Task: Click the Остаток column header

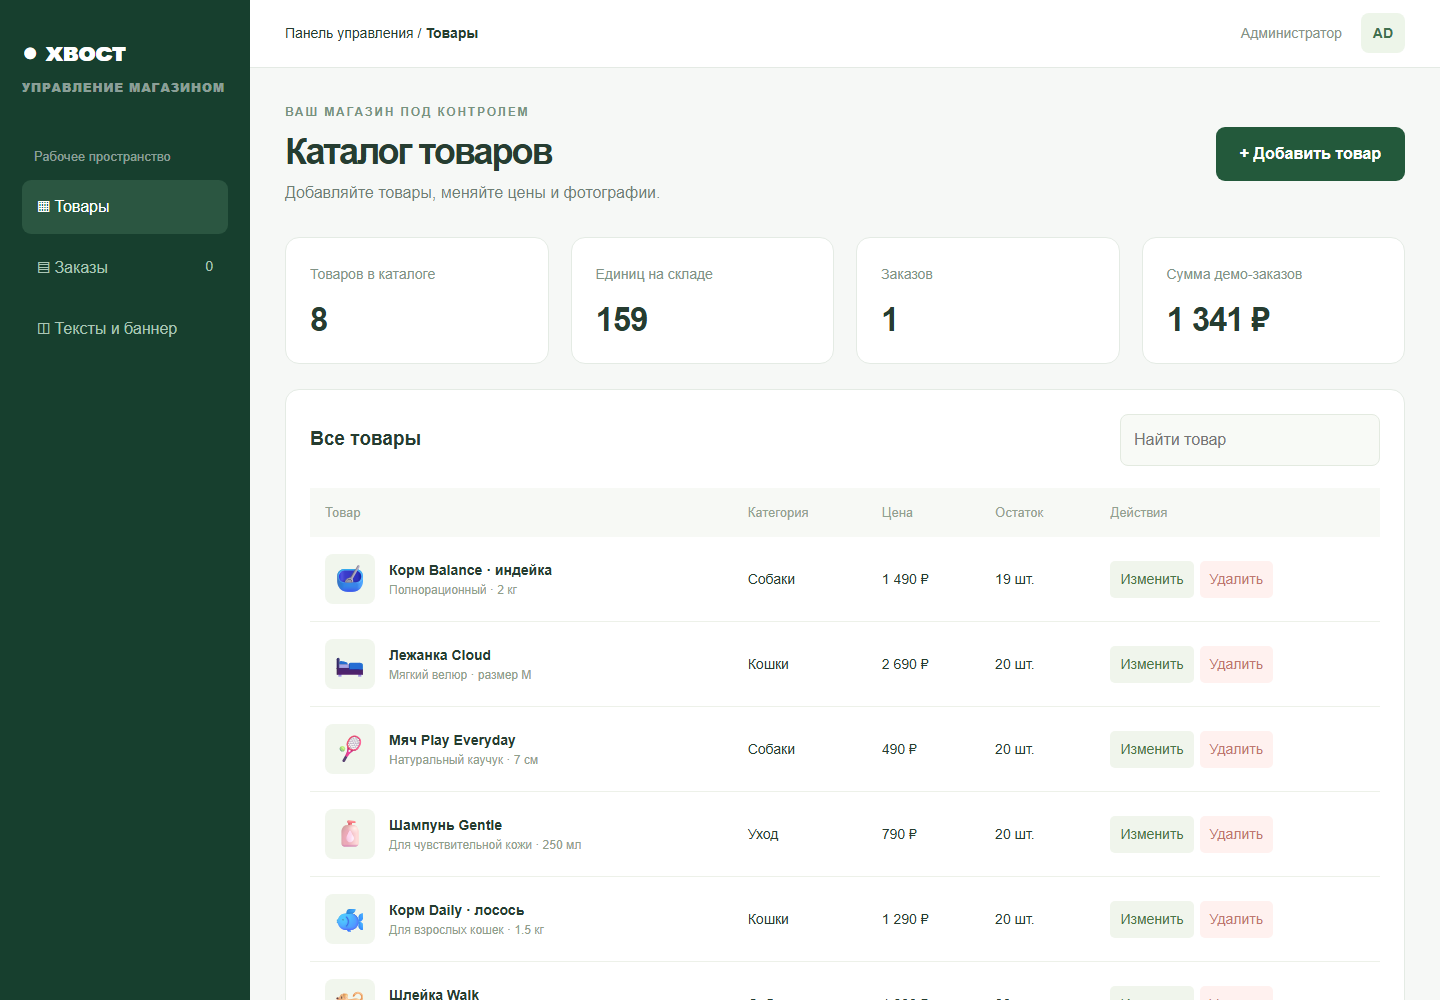Action: point(1019,513)
